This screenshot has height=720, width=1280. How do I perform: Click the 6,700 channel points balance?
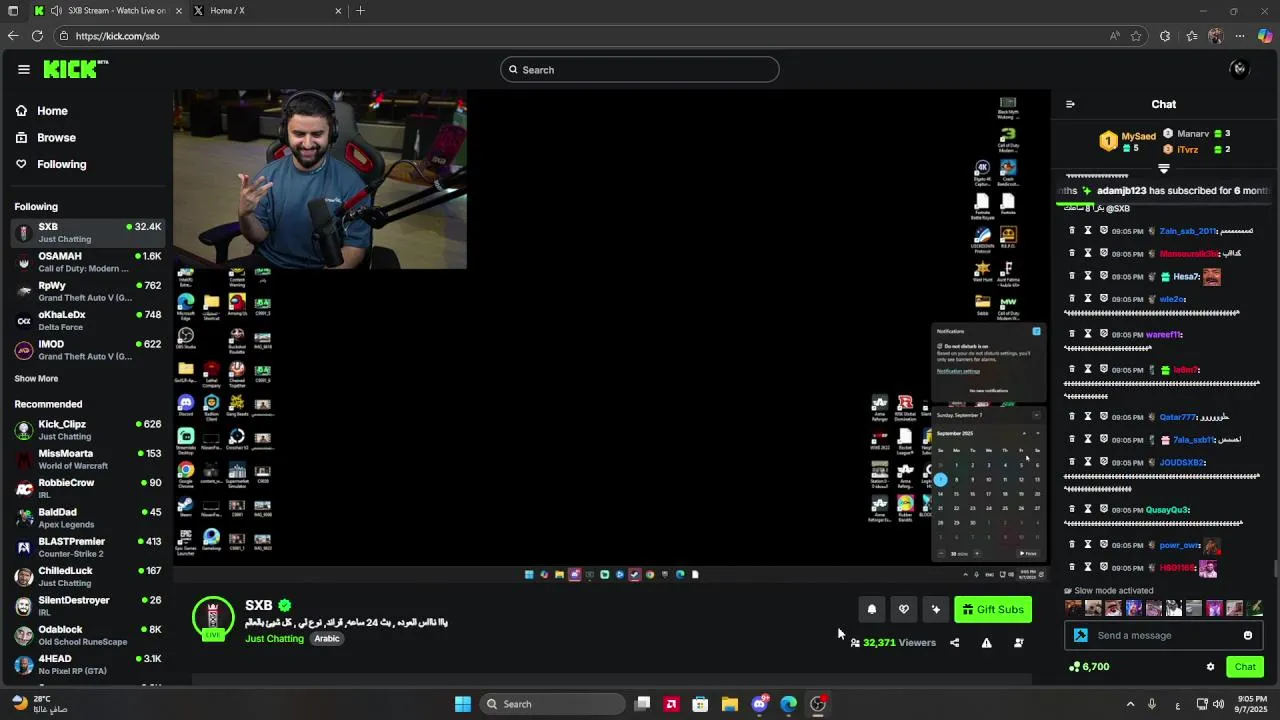click(x=1089, y=667)
